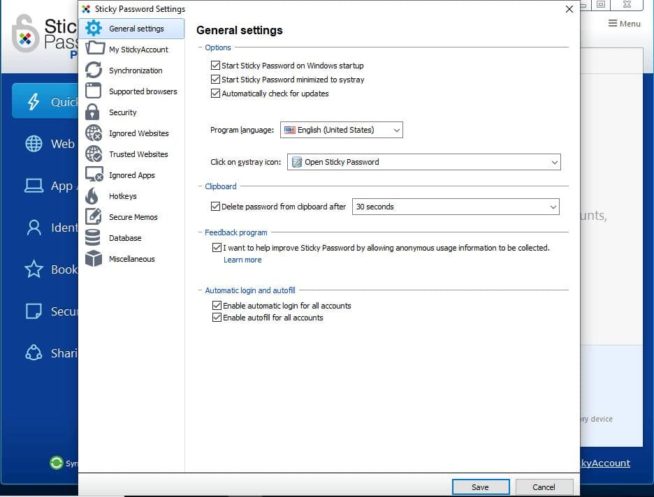Go to Synchronization settings
Screen dimensions: 654x497
(132, 70)
